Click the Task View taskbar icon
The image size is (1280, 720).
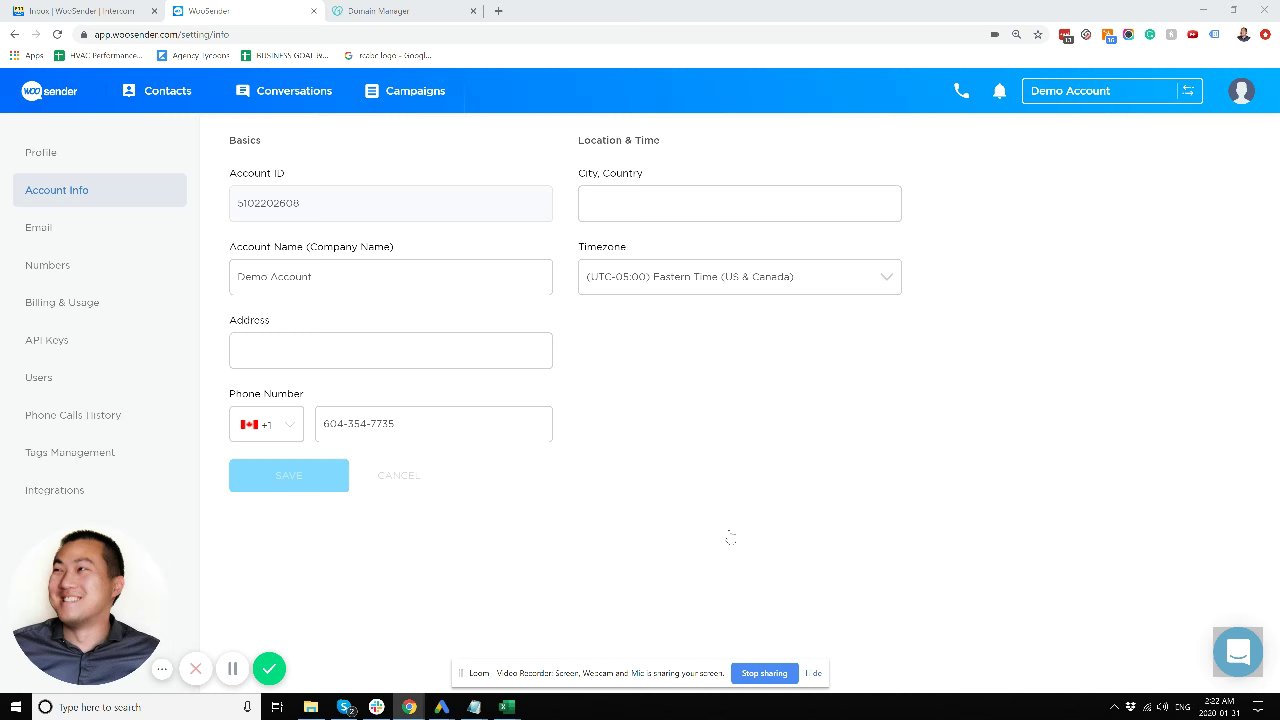click(x=277, y=707)
